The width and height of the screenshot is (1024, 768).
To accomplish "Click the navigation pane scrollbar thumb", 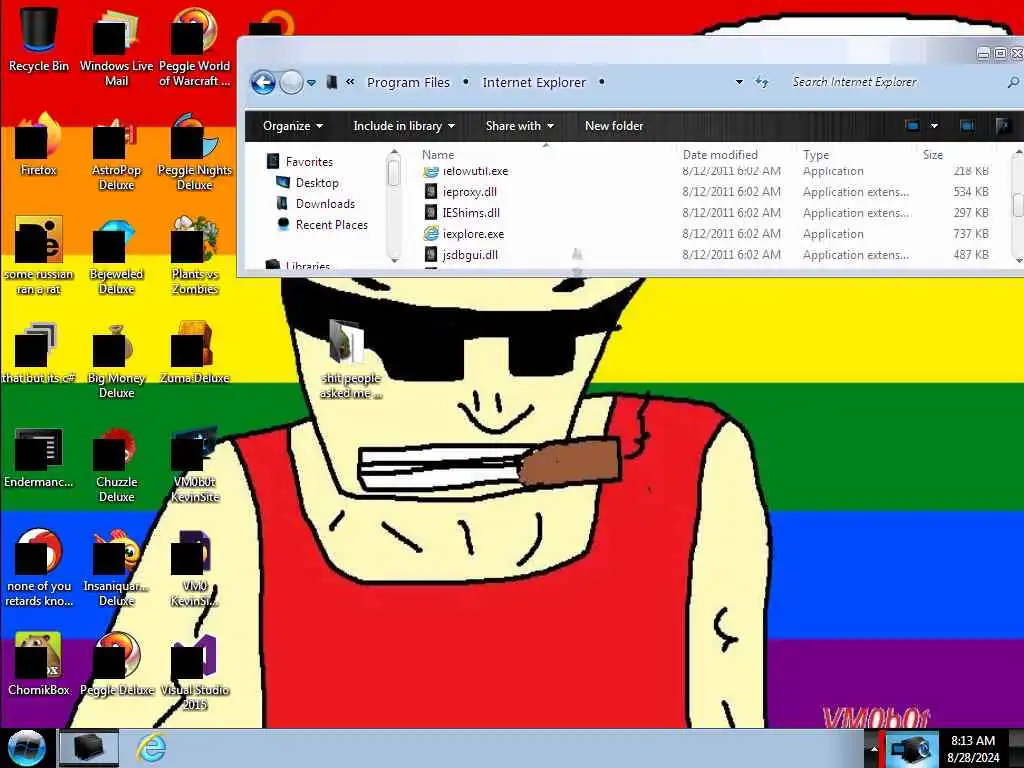I will click(393, 173).
